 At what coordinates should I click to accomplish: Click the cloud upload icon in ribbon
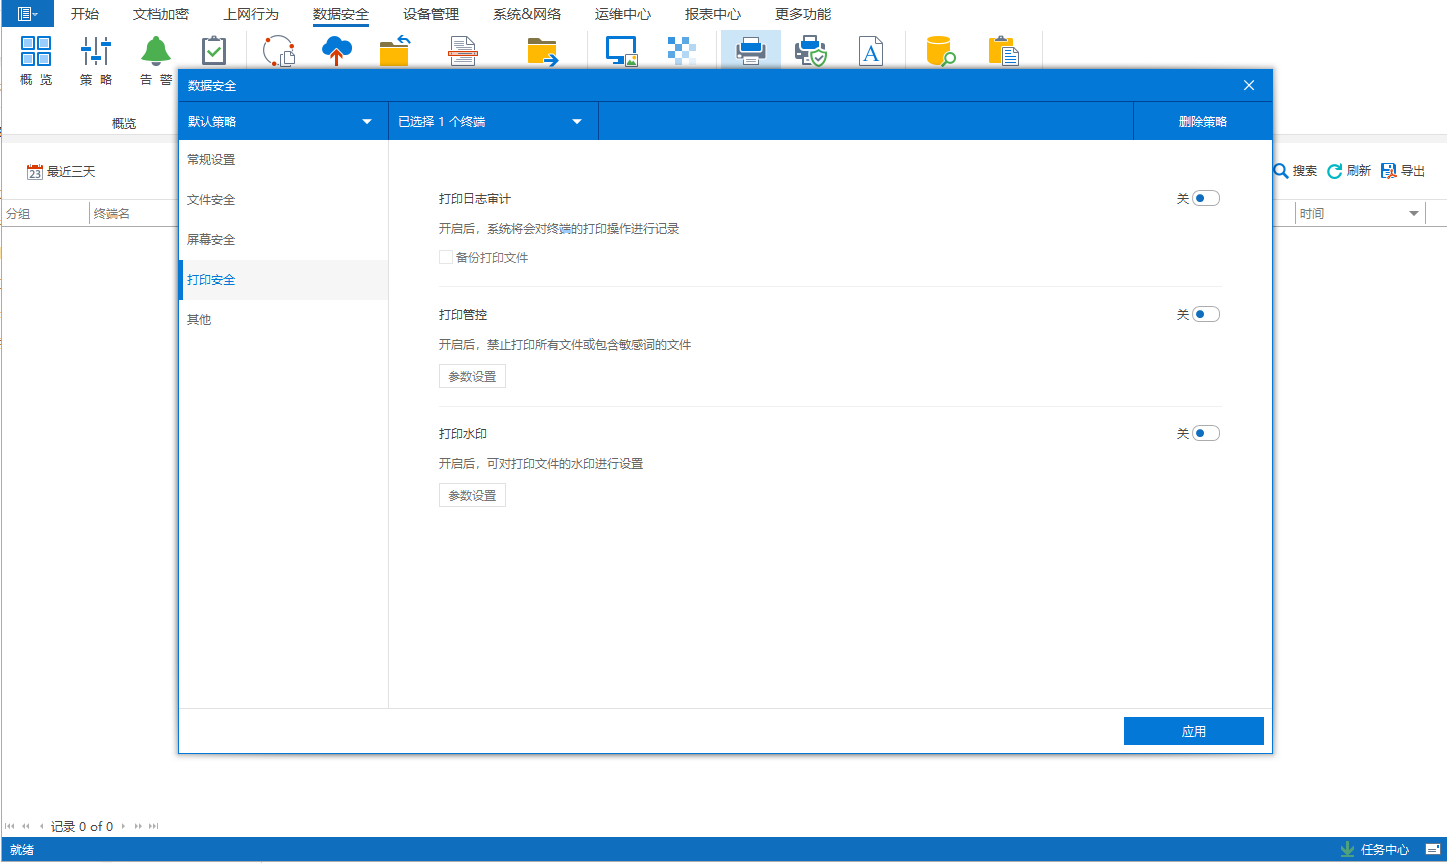pos(337,51)
